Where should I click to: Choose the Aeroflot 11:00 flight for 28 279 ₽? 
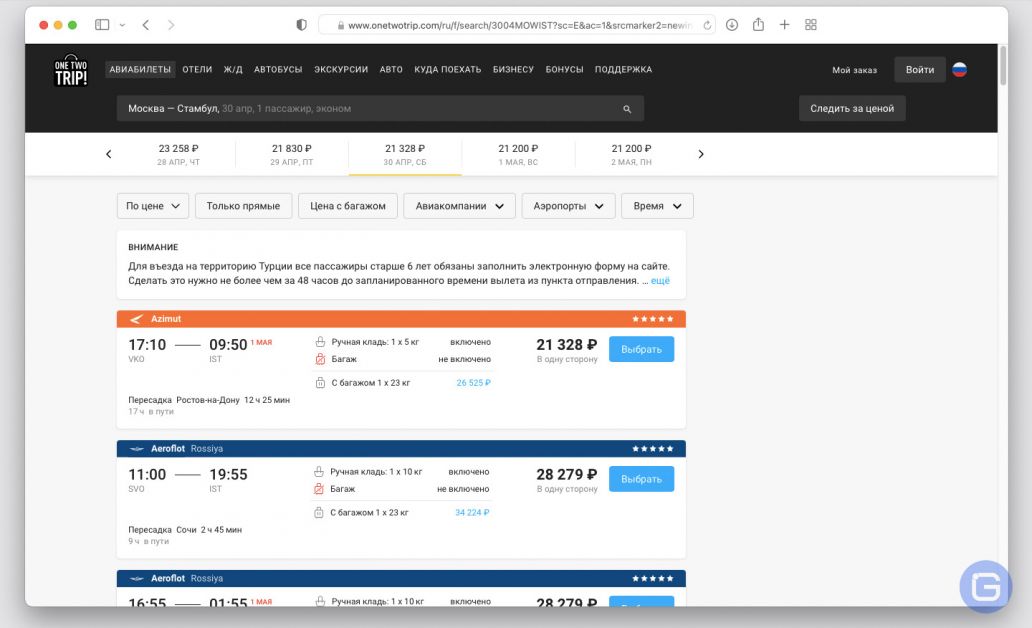tap(641, 479)
